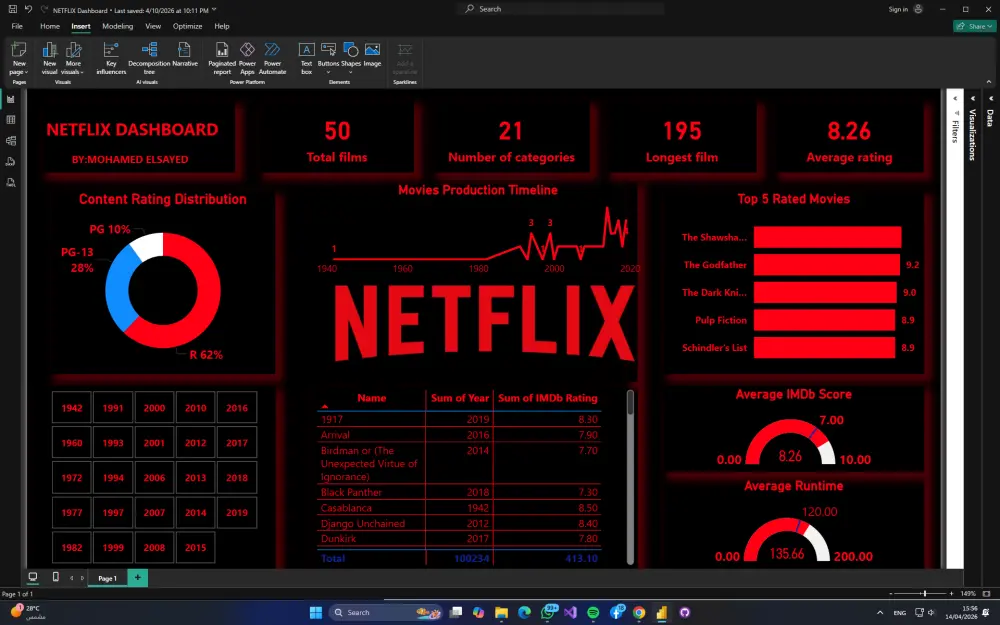The height and width of the screenshot is (625, 1000).
Task: Open Google Chrome from the taskbar
Action: (639, 612)
